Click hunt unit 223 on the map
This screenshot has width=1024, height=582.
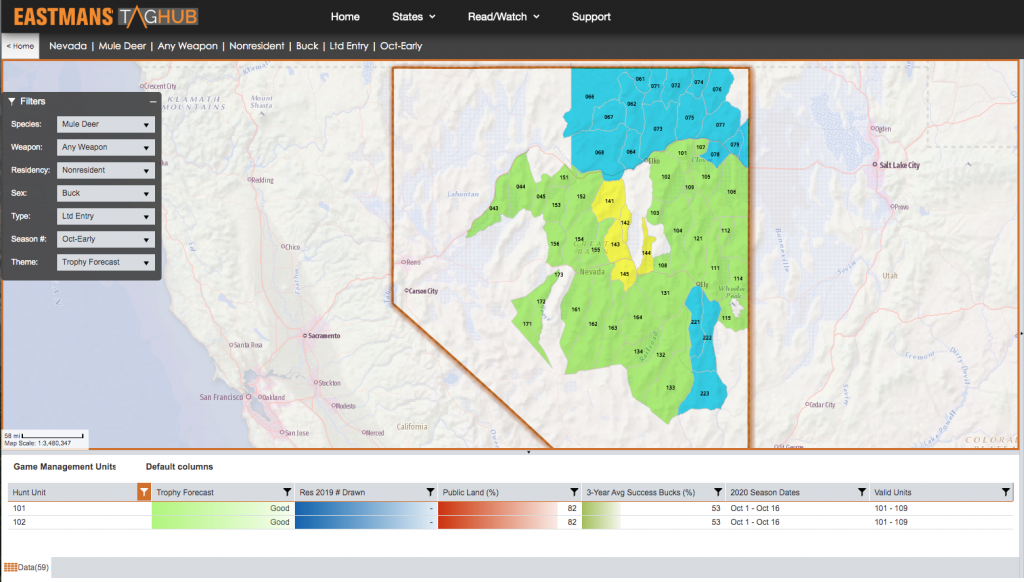[704, 393]
